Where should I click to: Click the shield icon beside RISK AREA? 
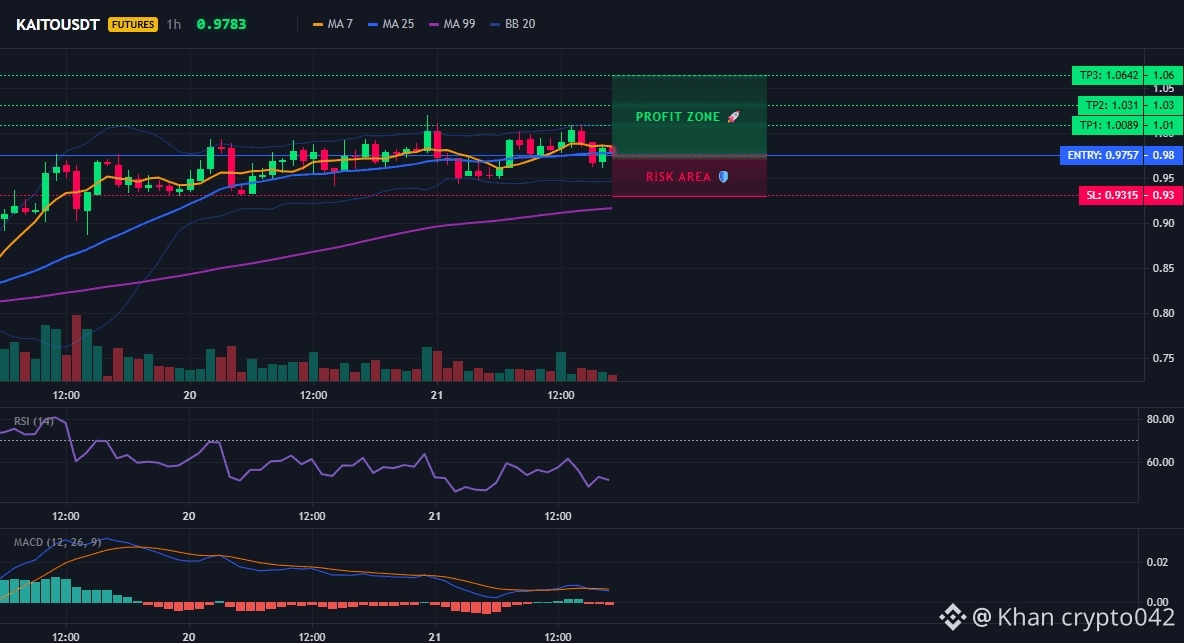[x=723, y=177]
